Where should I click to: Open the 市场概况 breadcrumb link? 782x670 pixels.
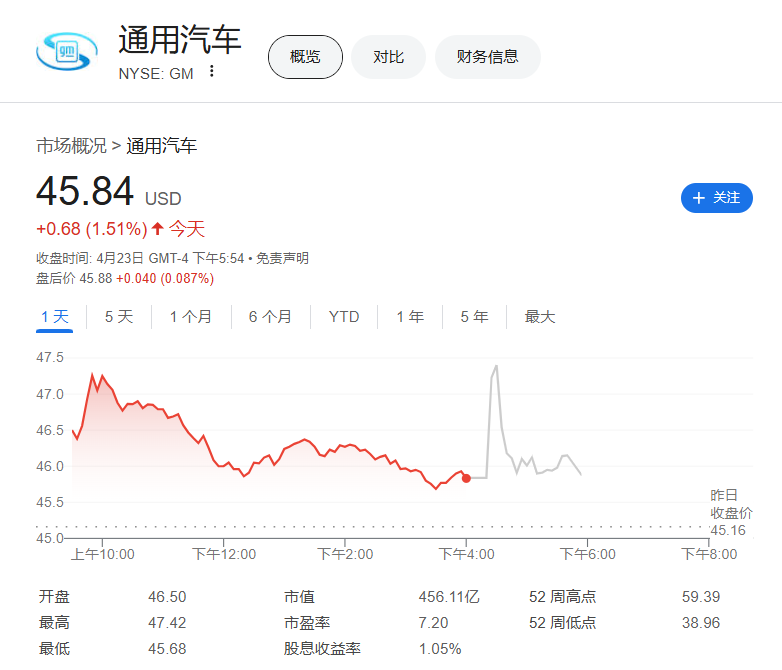pyautogui.click(x=71, y=146)
